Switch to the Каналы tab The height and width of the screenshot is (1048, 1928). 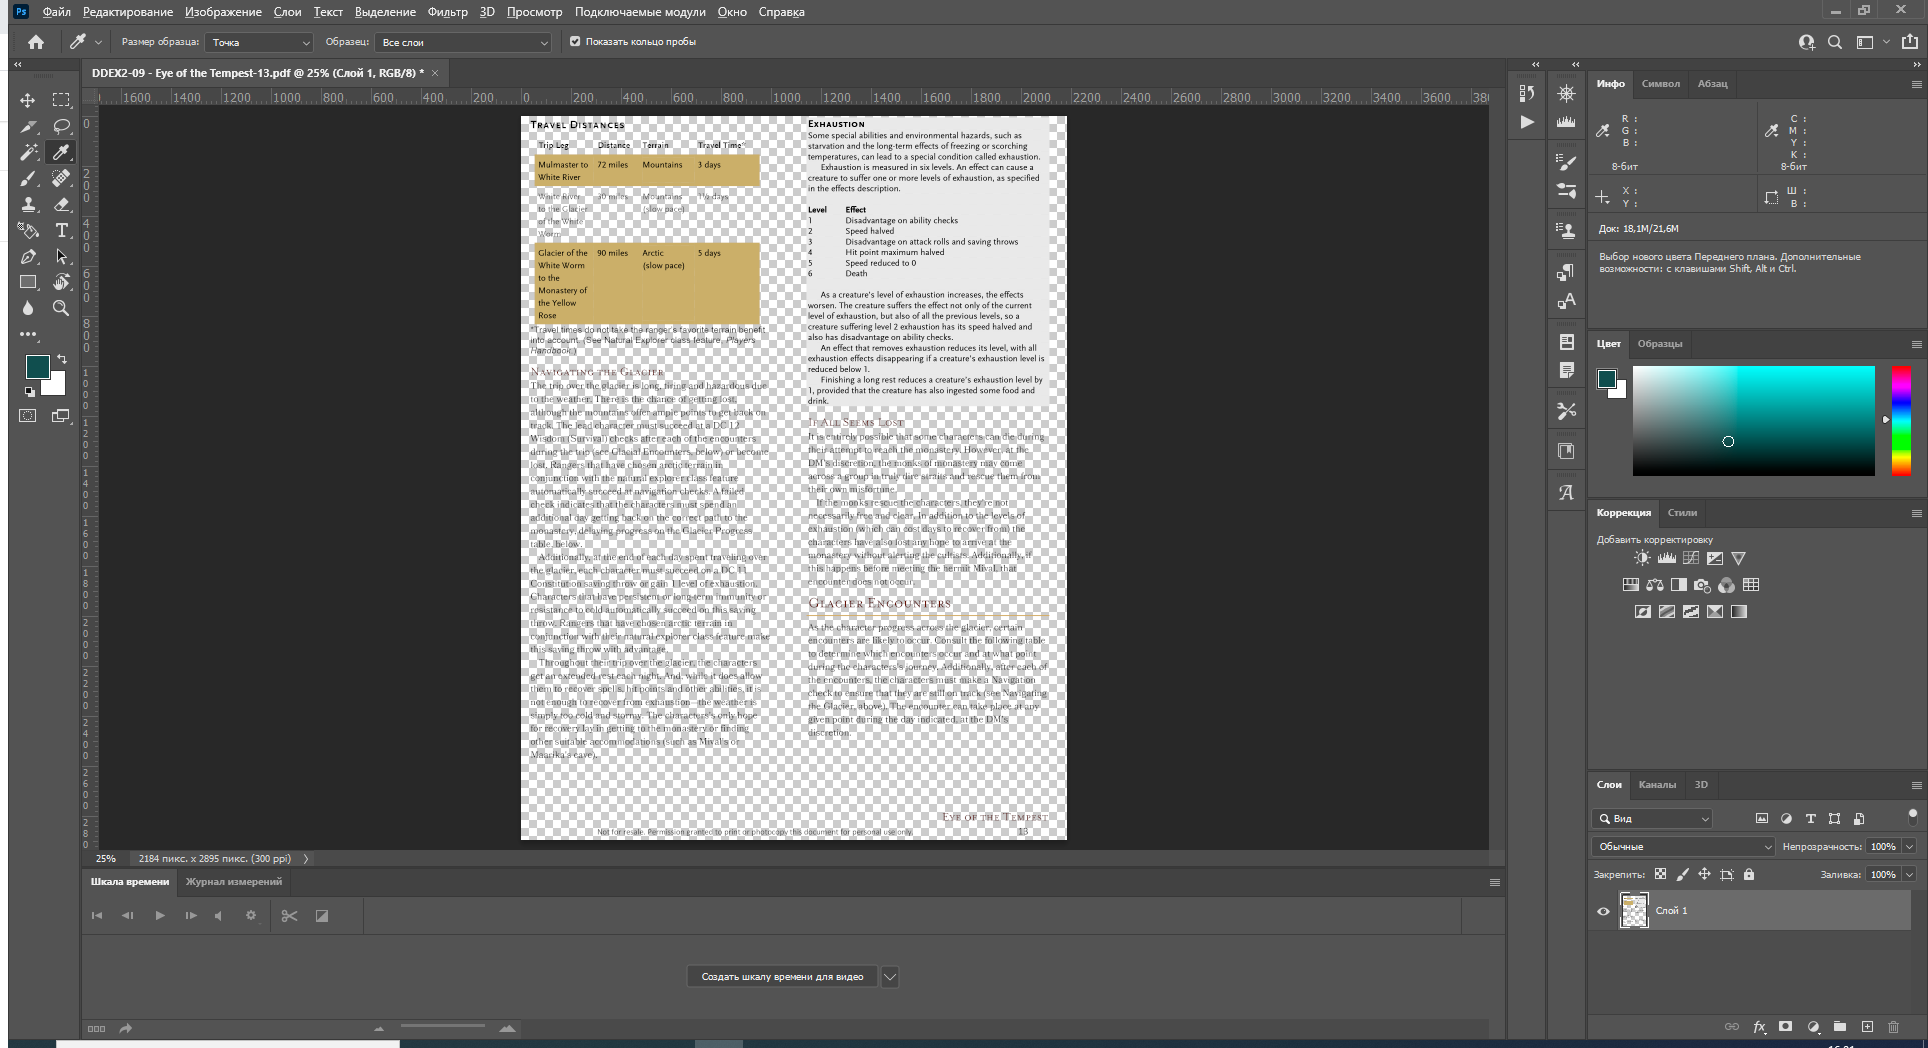[1657, 784]
